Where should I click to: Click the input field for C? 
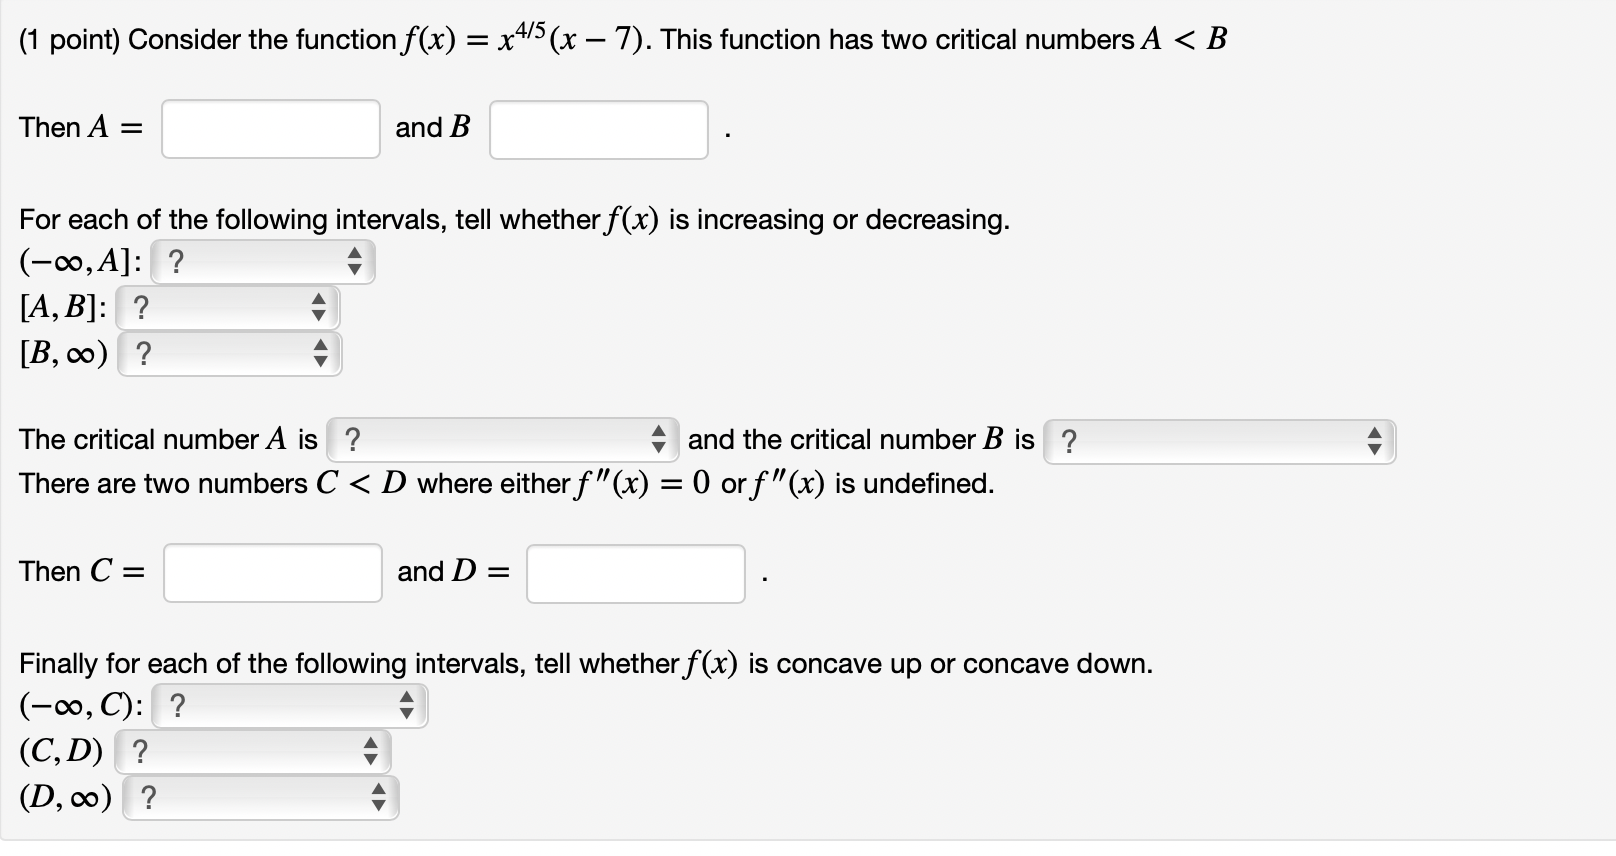(272, 572)
